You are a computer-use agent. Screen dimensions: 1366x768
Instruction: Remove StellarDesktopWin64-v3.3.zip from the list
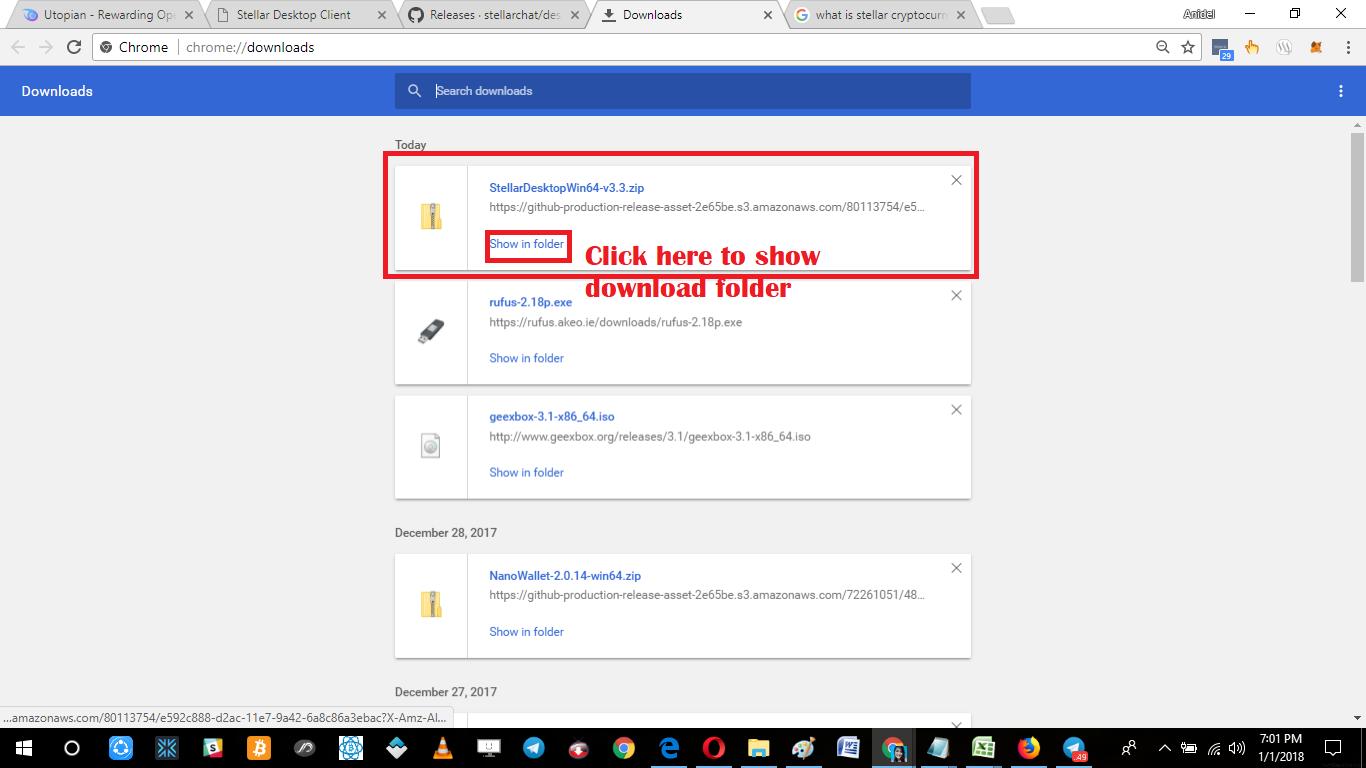coord(956,180)
